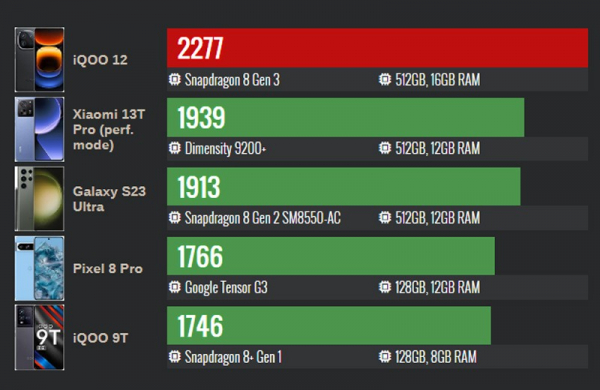
Task: Click the memory icon next to Pixel 8 Pro's 128GB, 12GB RAM
Action: [385, 287]
